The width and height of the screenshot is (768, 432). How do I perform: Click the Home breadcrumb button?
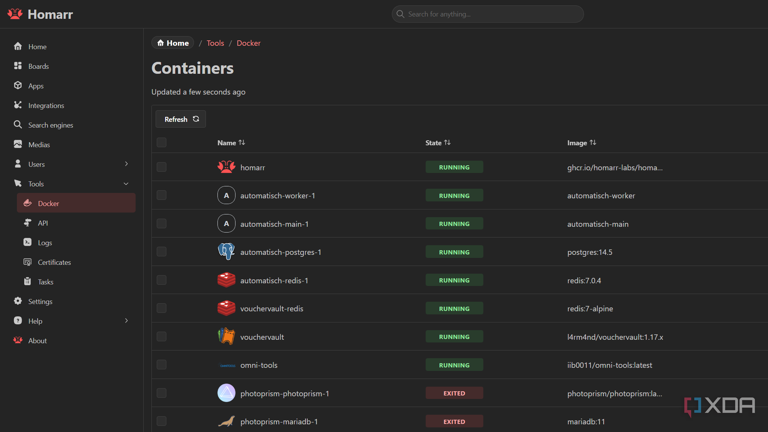(173, 43)
